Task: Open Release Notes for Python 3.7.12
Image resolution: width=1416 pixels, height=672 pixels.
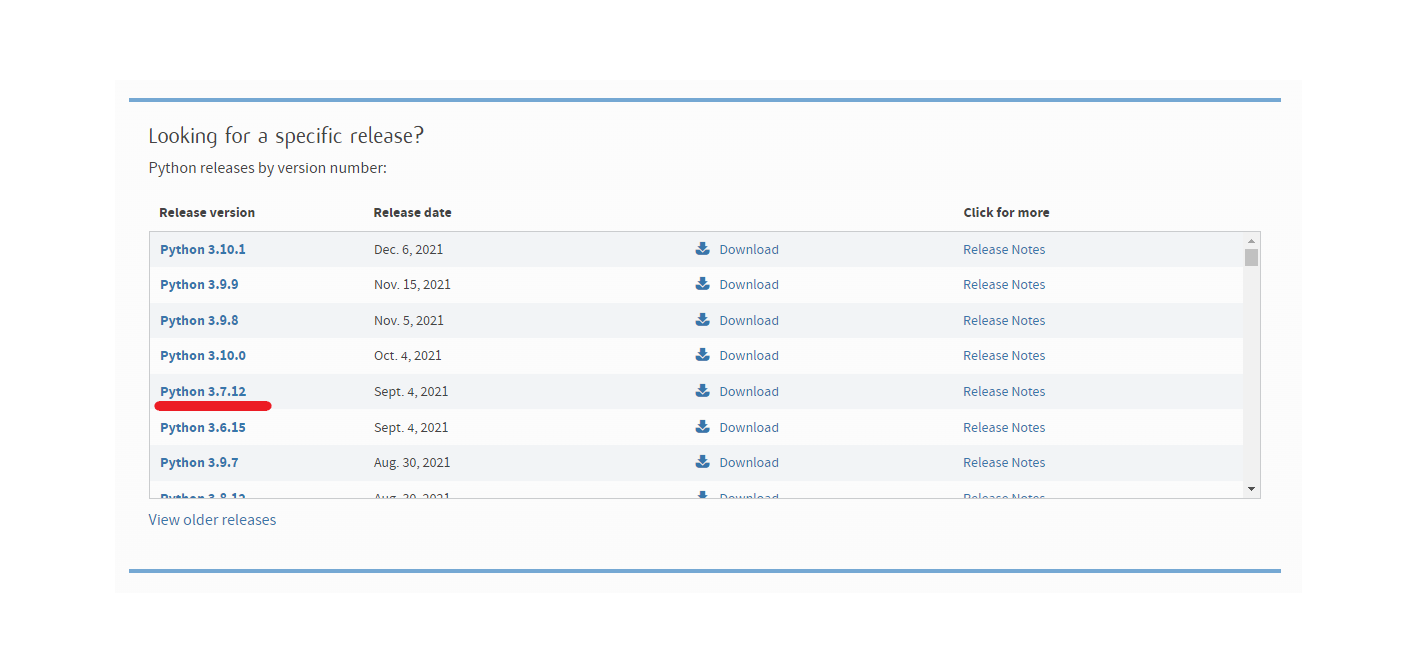Action: pos(1004,391)
